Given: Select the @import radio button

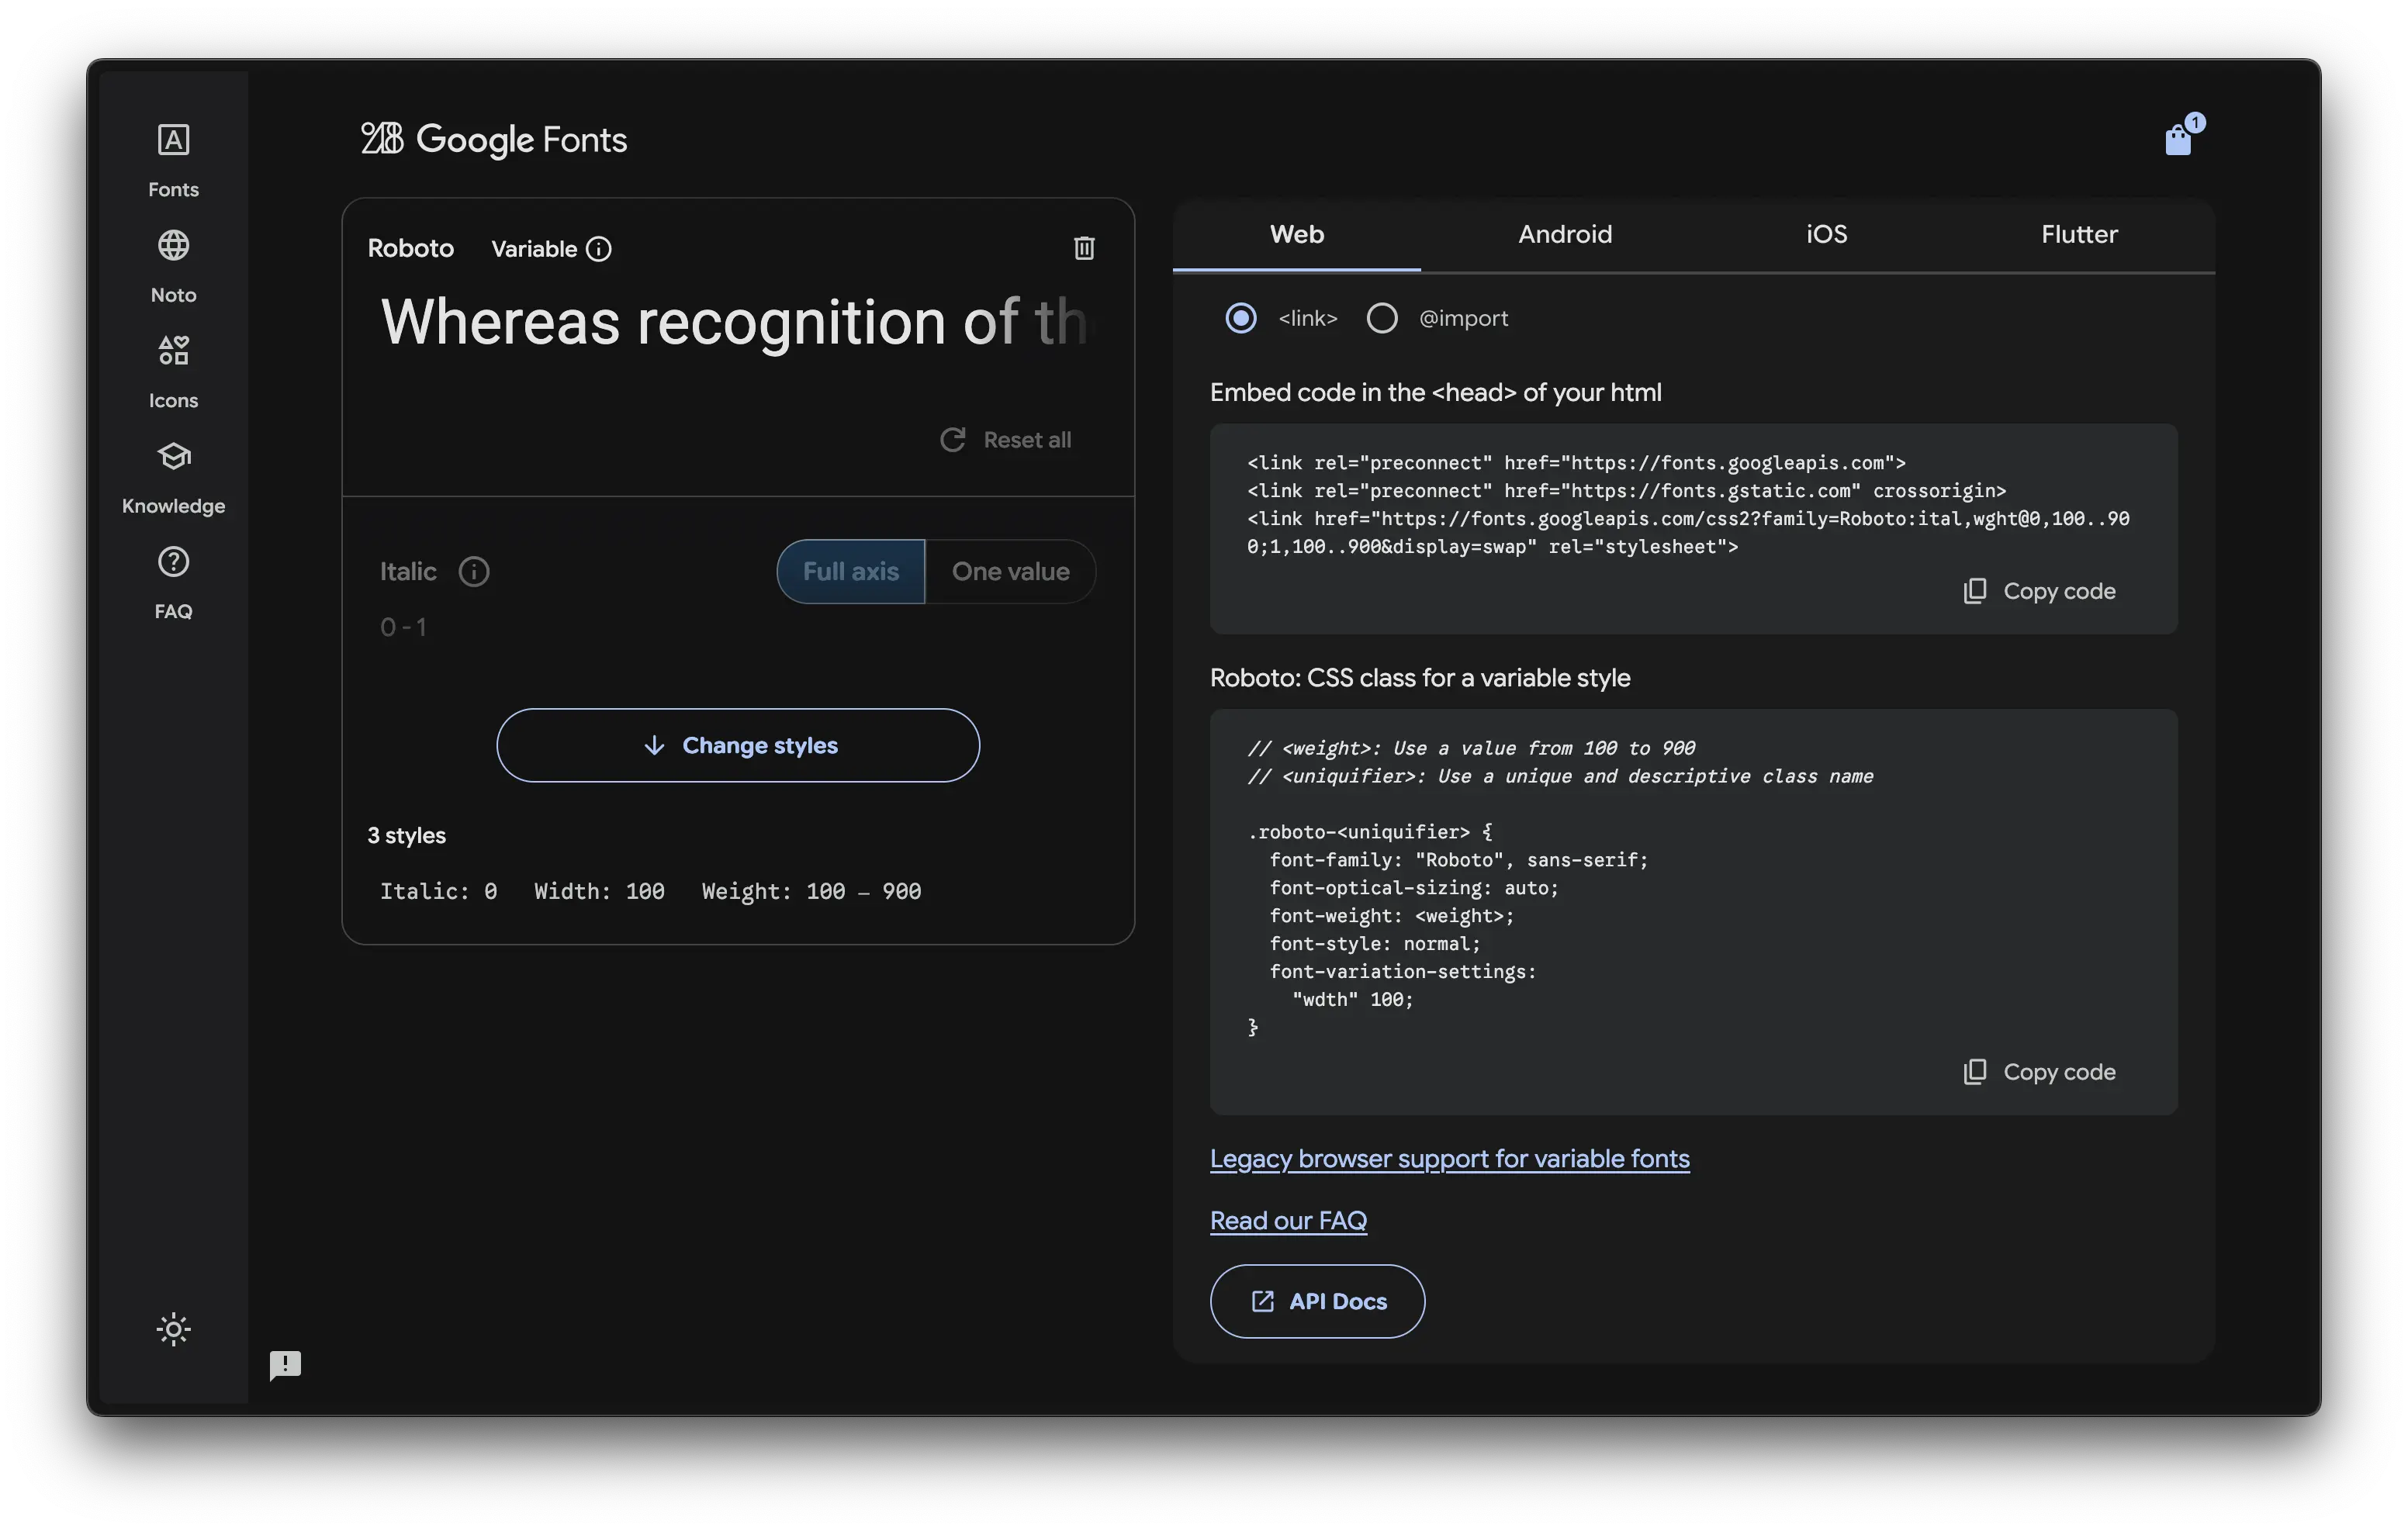Looking at the screenshot, I should tap(1382, 318).
